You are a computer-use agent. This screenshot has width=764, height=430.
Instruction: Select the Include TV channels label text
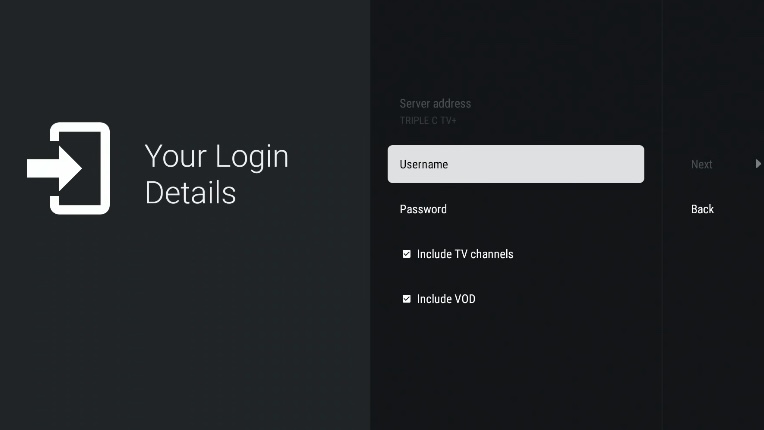[465, 254]
